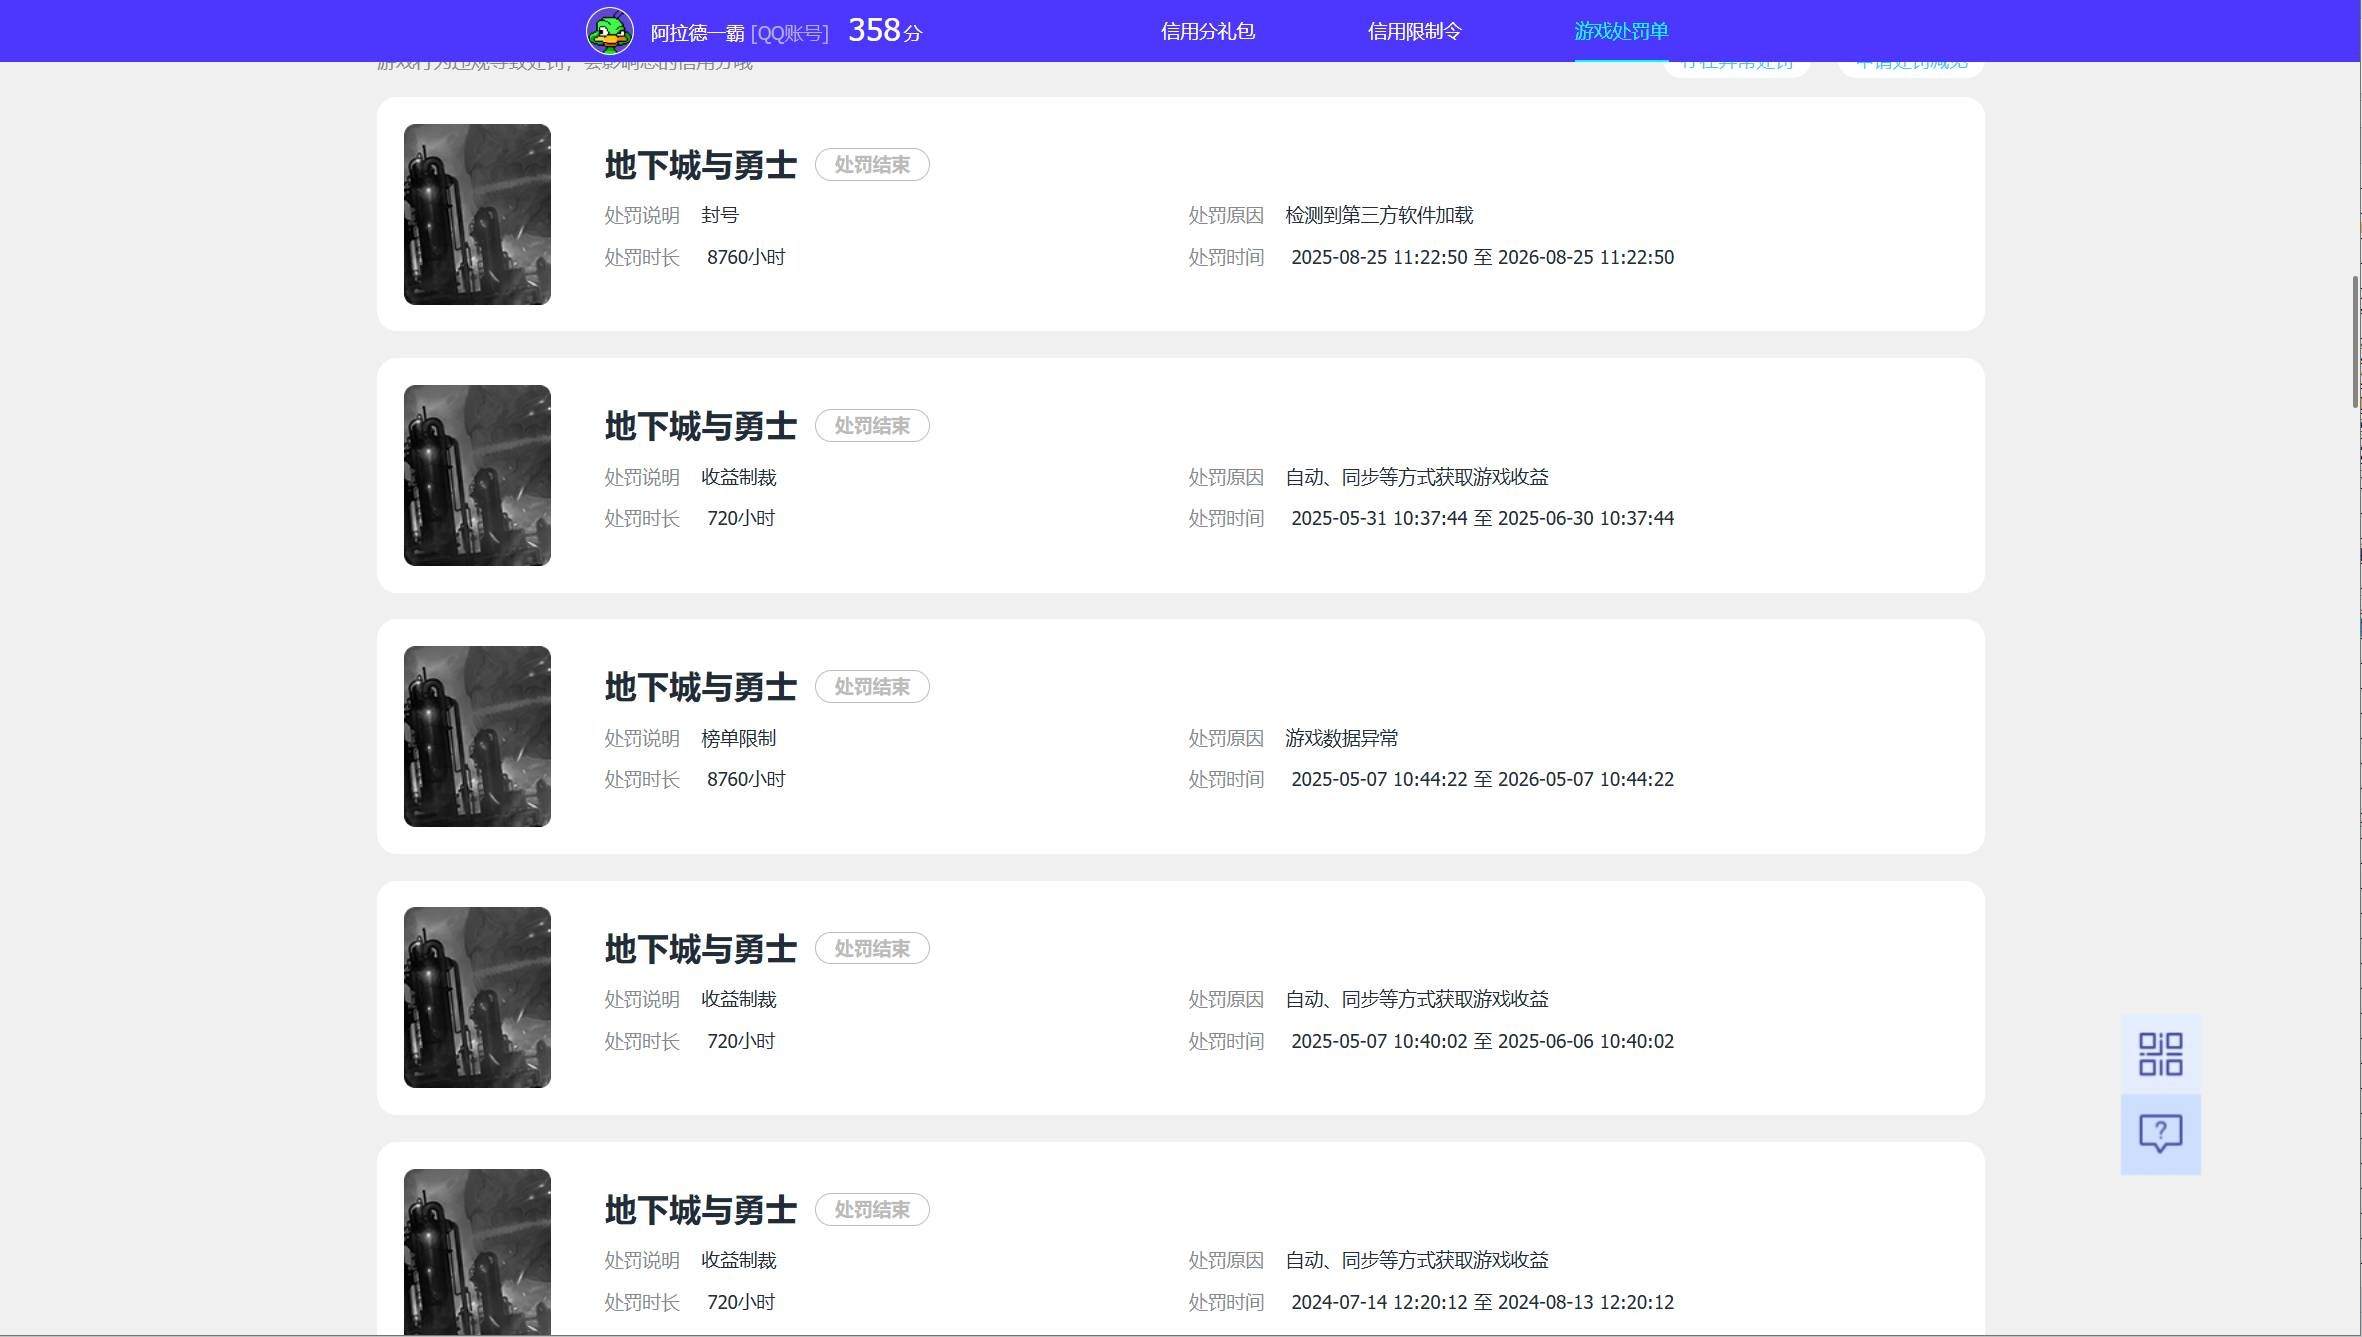Click the page vertical scrollbar thumb
The width and height of the screenshot is (2362, 1337).
[x=2356, y=341]
